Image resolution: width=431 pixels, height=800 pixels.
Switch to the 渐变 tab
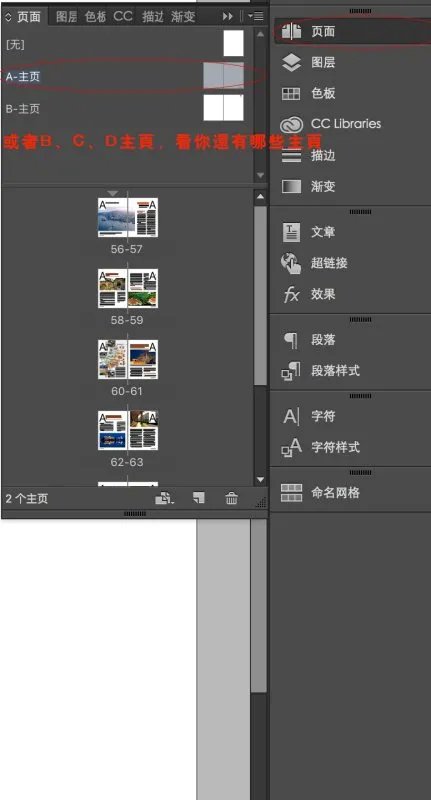(x=183, y=16)
